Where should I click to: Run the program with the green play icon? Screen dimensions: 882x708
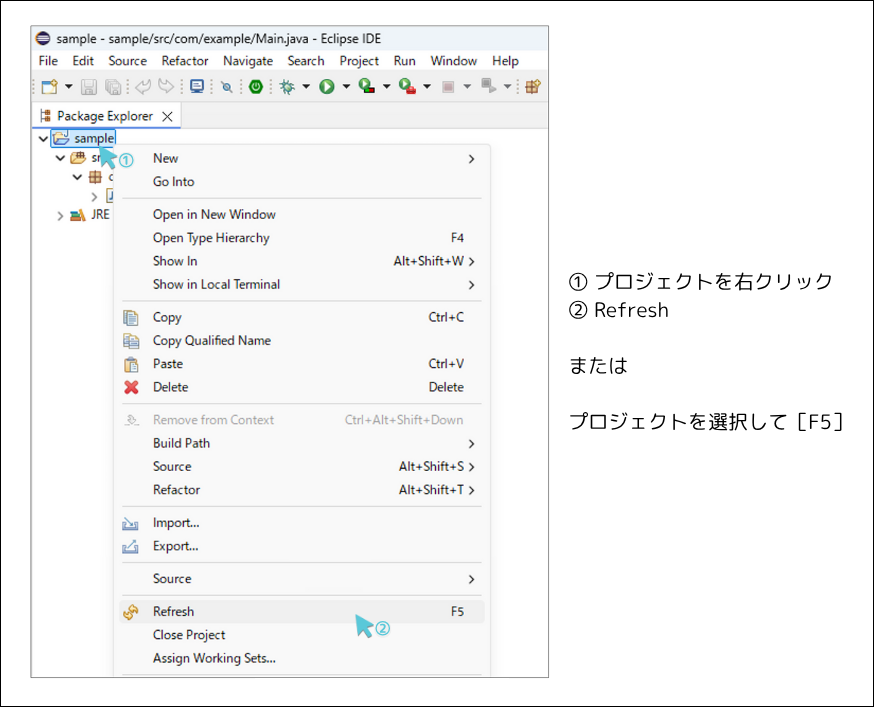327,87
